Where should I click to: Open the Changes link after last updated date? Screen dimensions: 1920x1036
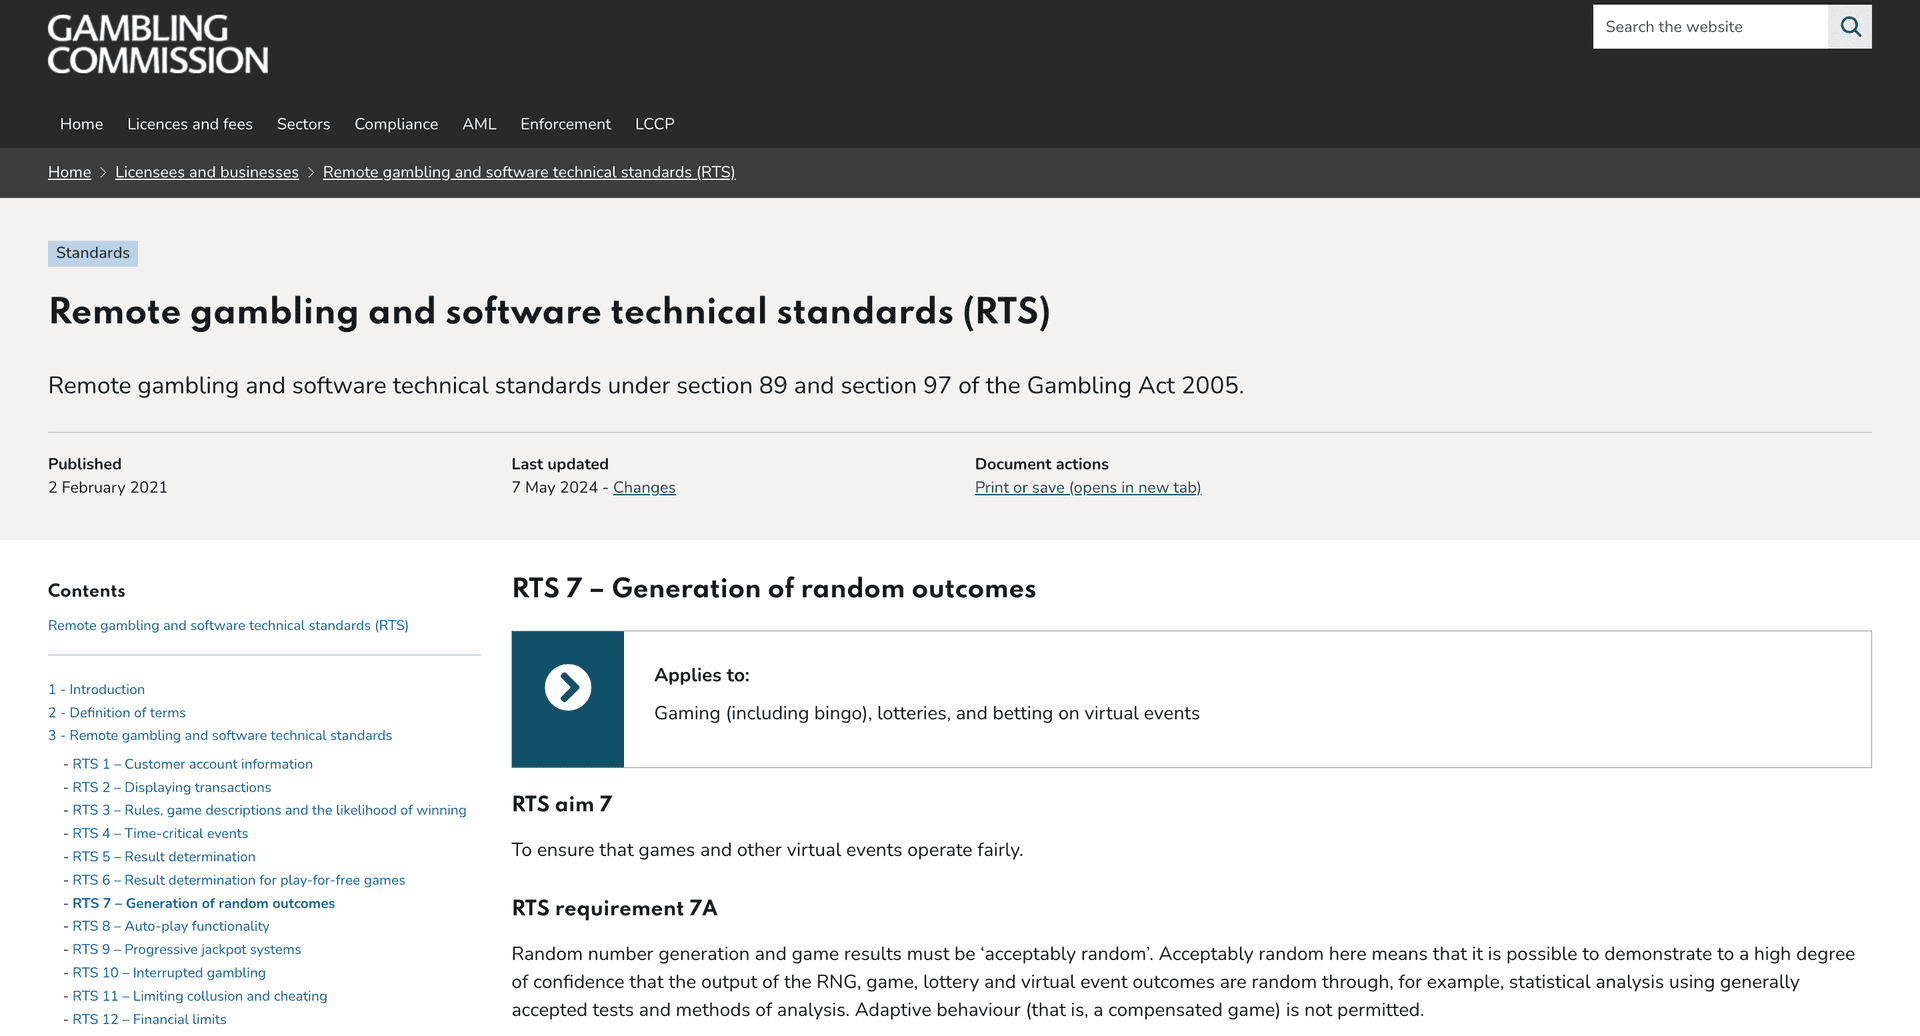click(x=644, y=487)
